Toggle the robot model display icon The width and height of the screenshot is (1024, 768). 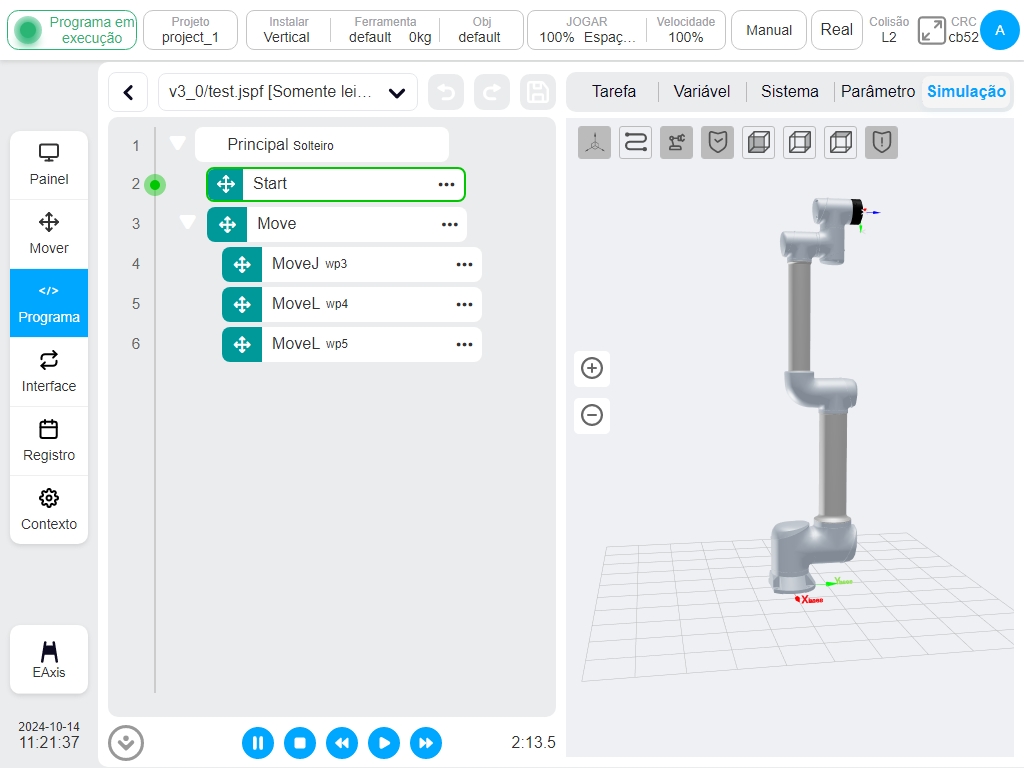click(x=677, y=142)
